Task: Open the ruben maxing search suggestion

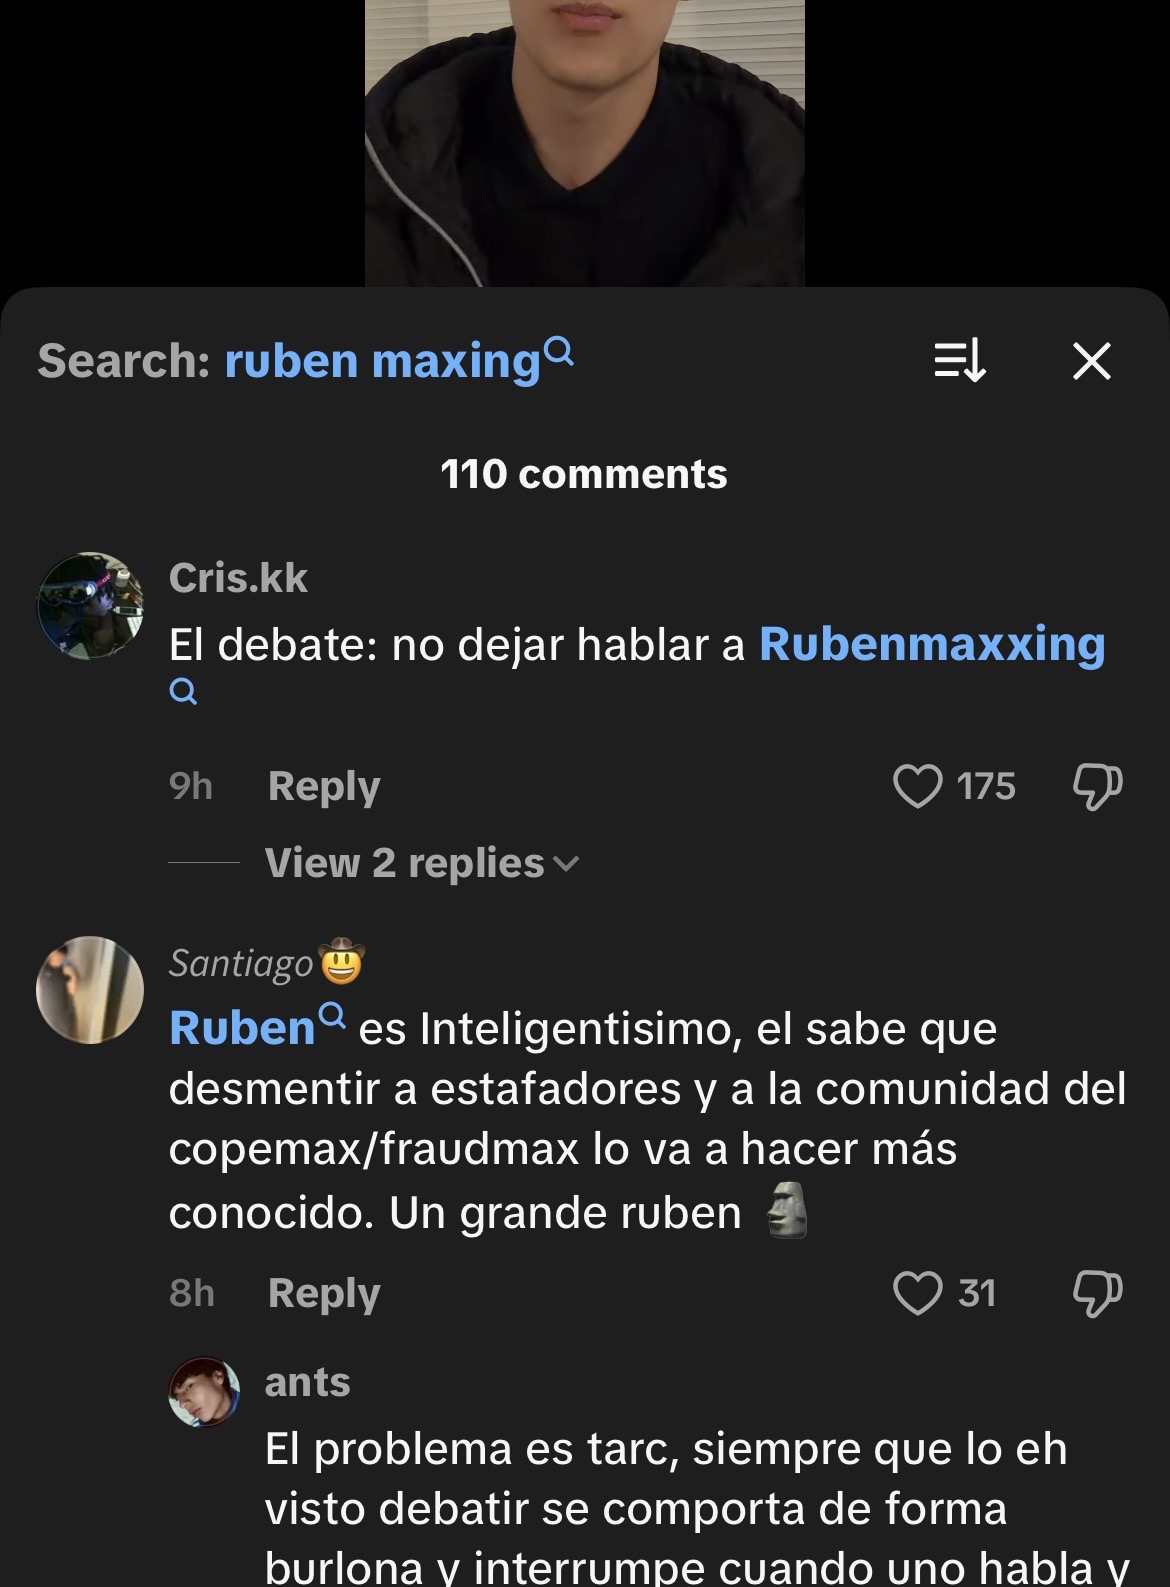Action: point(382,361)
